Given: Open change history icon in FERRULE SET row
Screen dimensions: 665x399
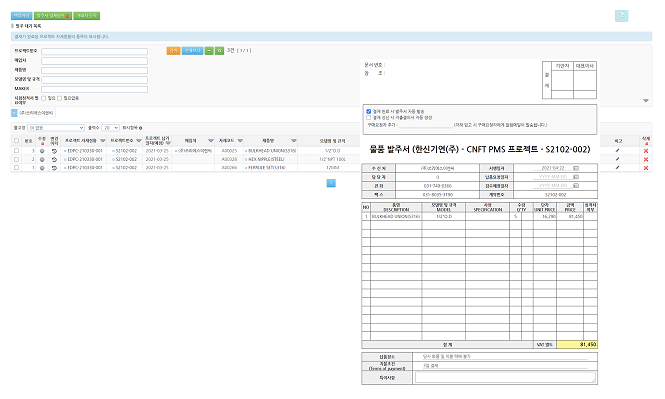Looking at the screenshot, I should pos(54,168).
